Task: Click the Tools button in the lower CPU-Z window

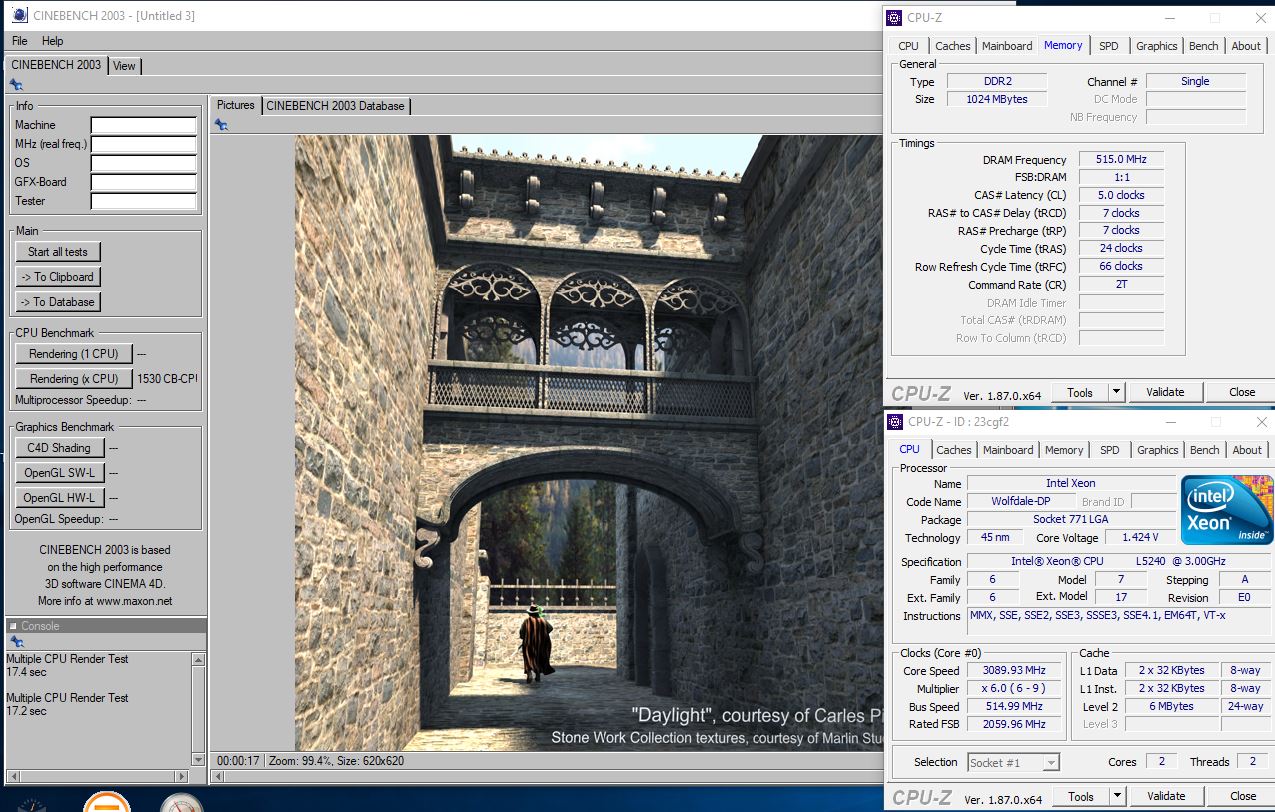Action: (1081, 796)
